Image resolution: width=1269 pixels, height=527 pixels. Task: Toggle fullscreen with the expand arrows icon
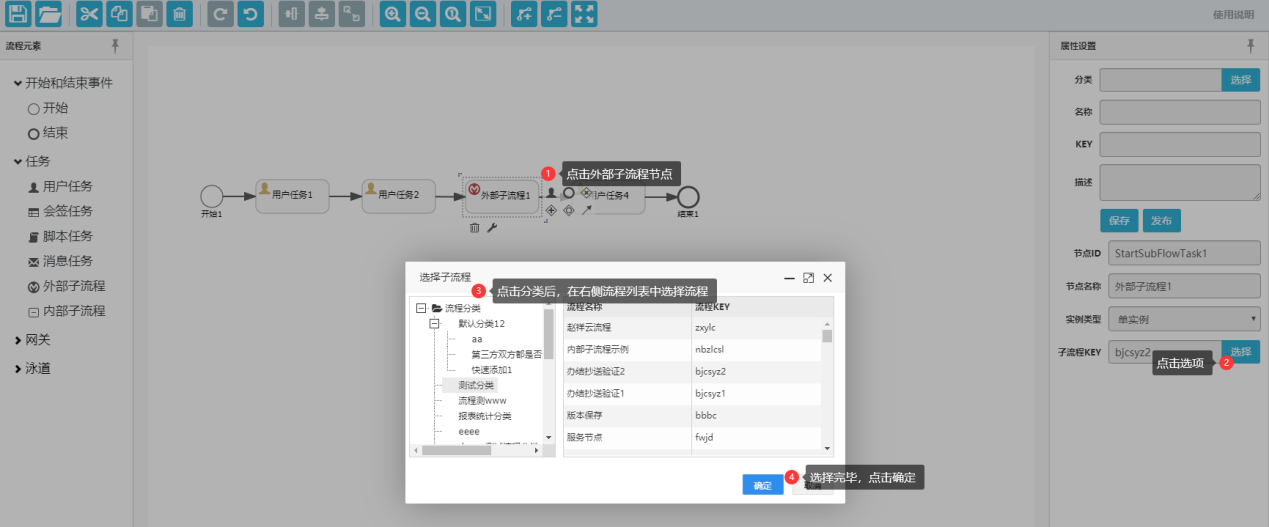pyautogui.click(x=585, y=14)
